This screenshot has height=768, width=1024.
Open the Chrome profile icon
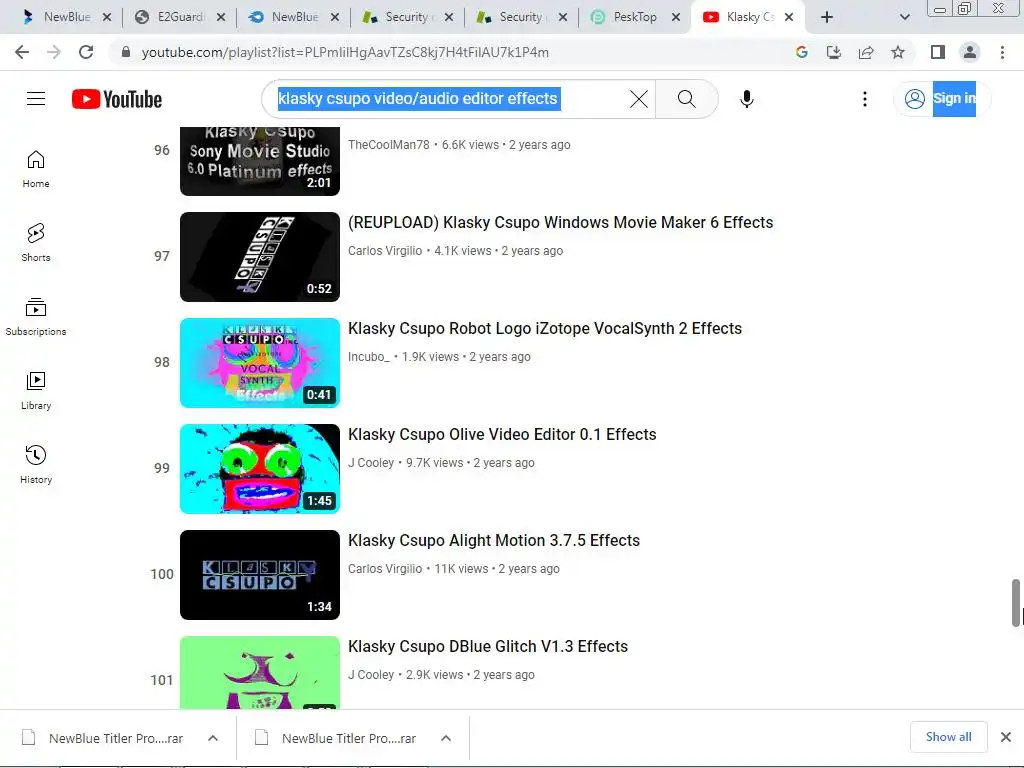point(970,52)
